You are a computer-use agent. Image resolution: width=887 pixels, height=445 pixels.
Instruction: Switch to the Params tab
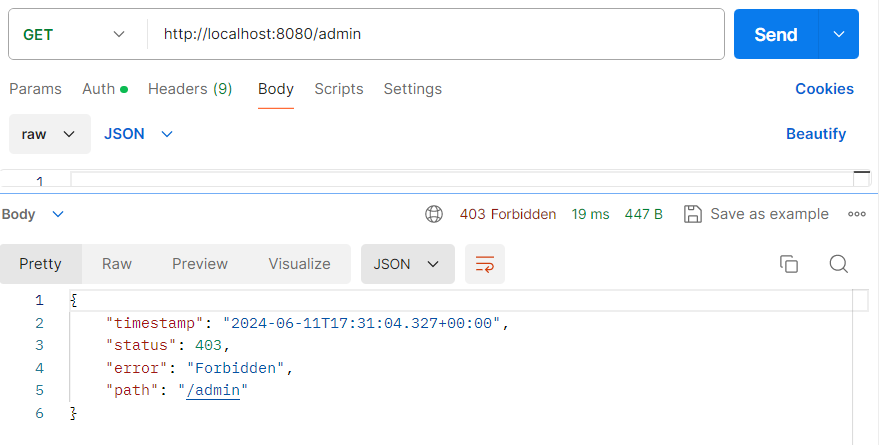pos(35,89)
